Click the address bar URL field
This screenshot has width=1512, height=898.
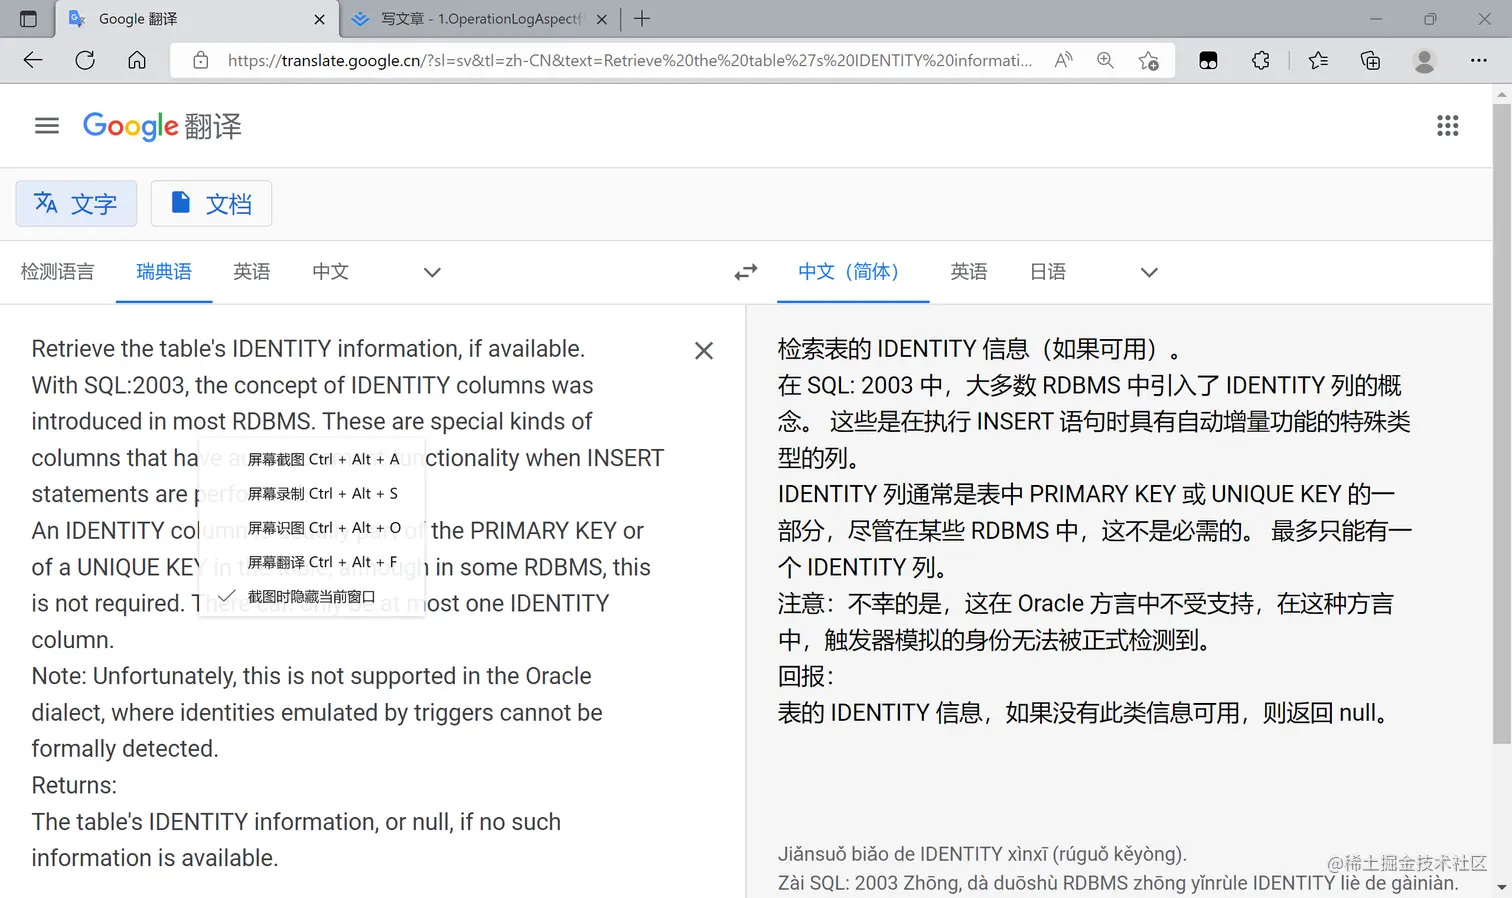pos(630,60)
